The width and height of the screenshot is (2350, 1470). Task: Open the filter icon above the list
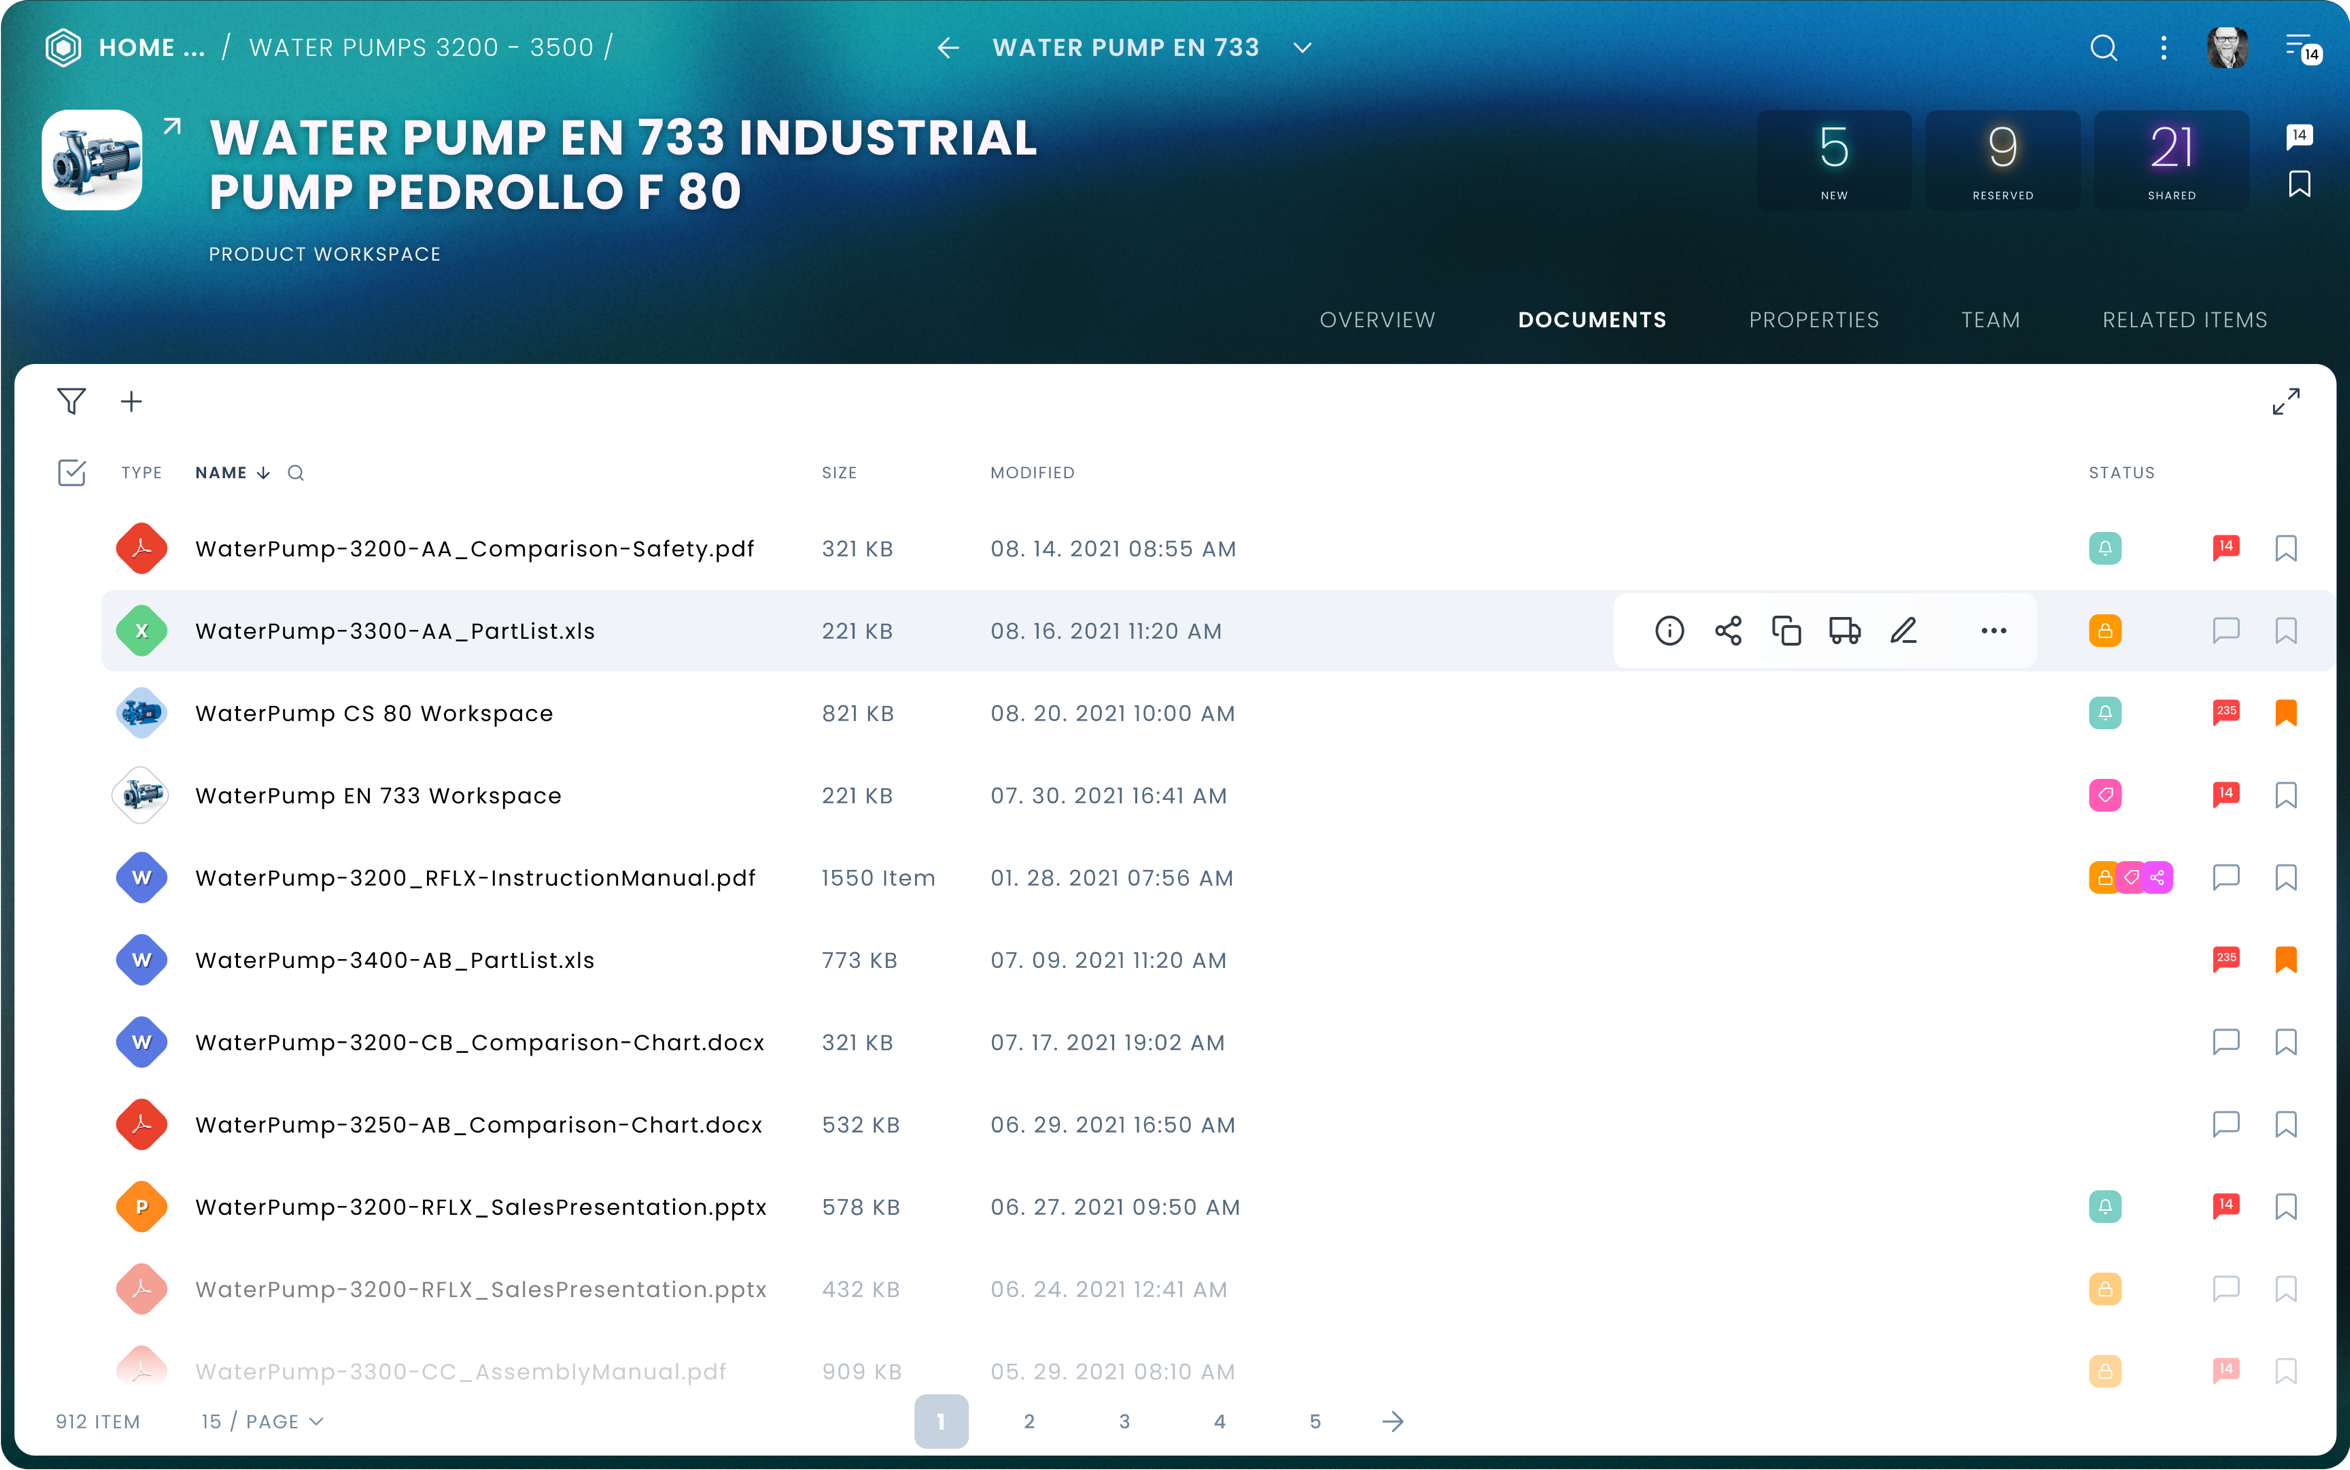[71, 401]
